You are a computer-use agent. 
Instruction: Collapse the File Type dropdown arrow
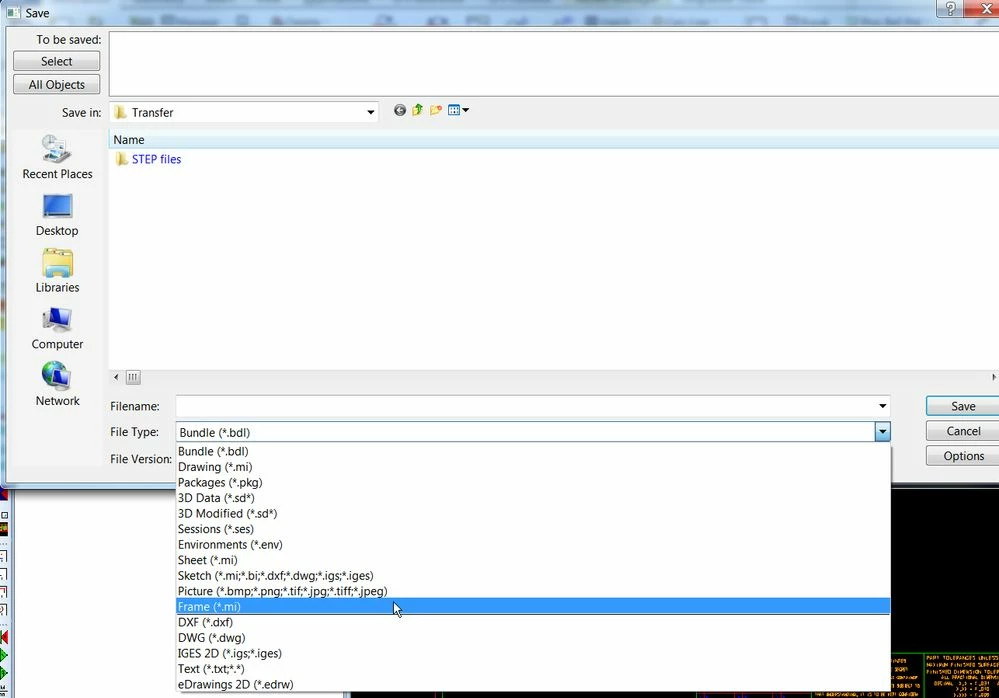point(882,432)
